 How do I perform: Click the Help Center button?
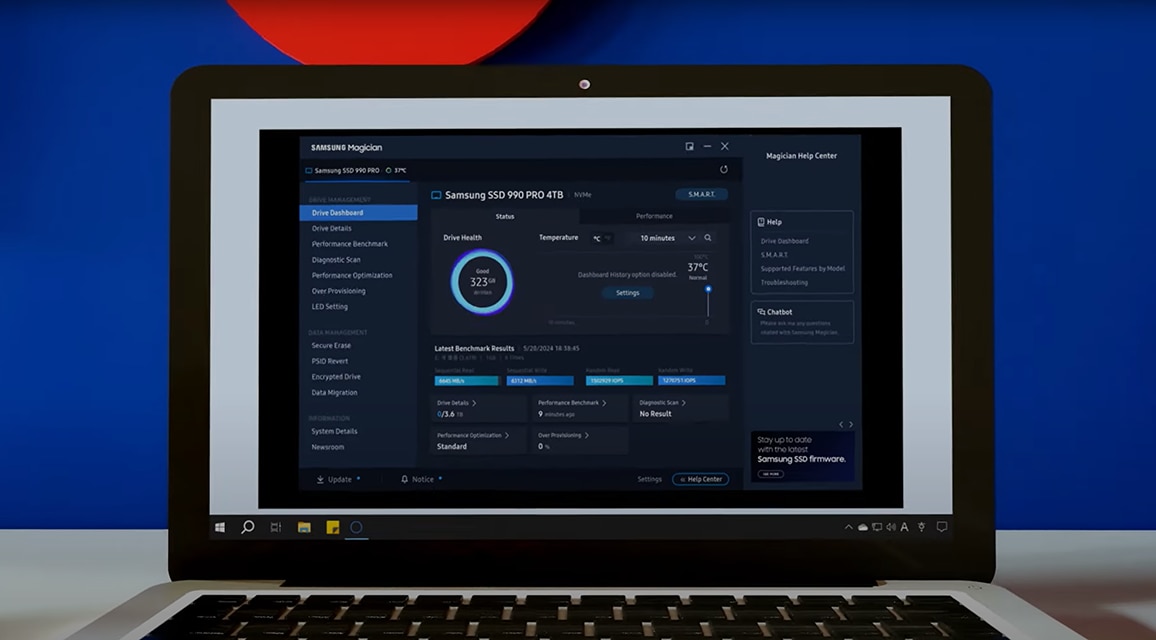(700, 479)
